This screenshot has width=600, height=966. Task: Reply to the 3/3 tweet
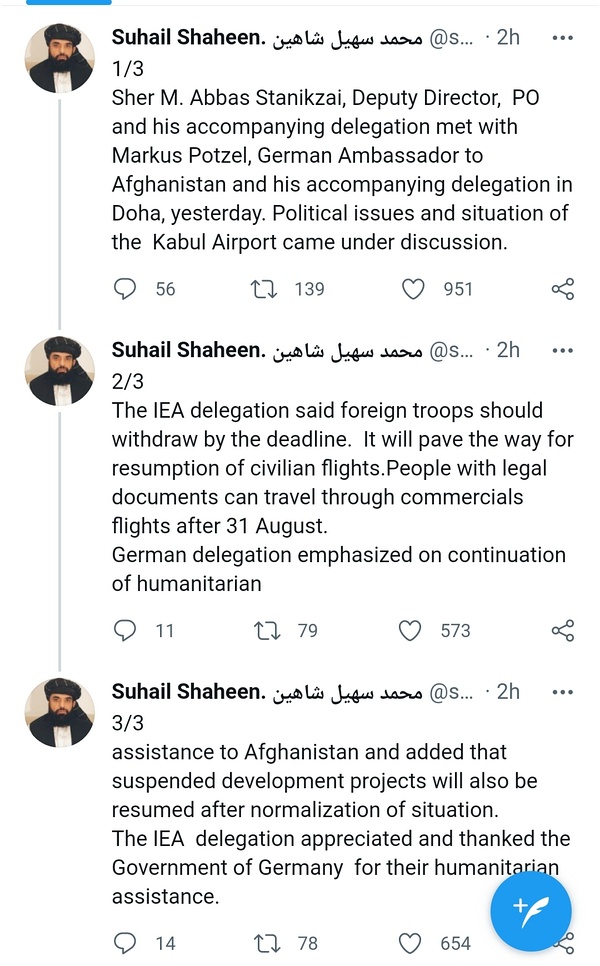point(125,942)
